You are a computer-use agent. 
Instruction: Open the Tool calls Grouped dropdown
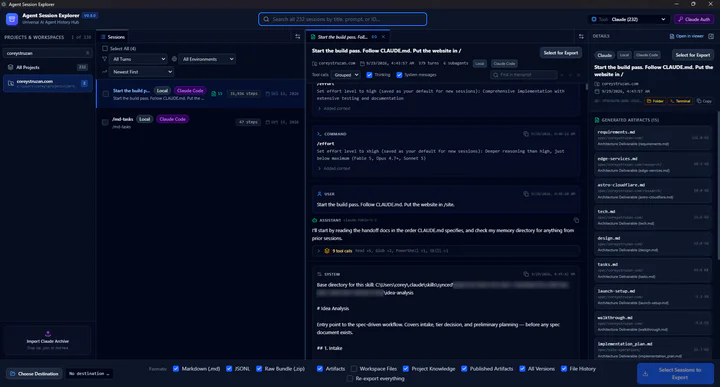coord(346,75)
